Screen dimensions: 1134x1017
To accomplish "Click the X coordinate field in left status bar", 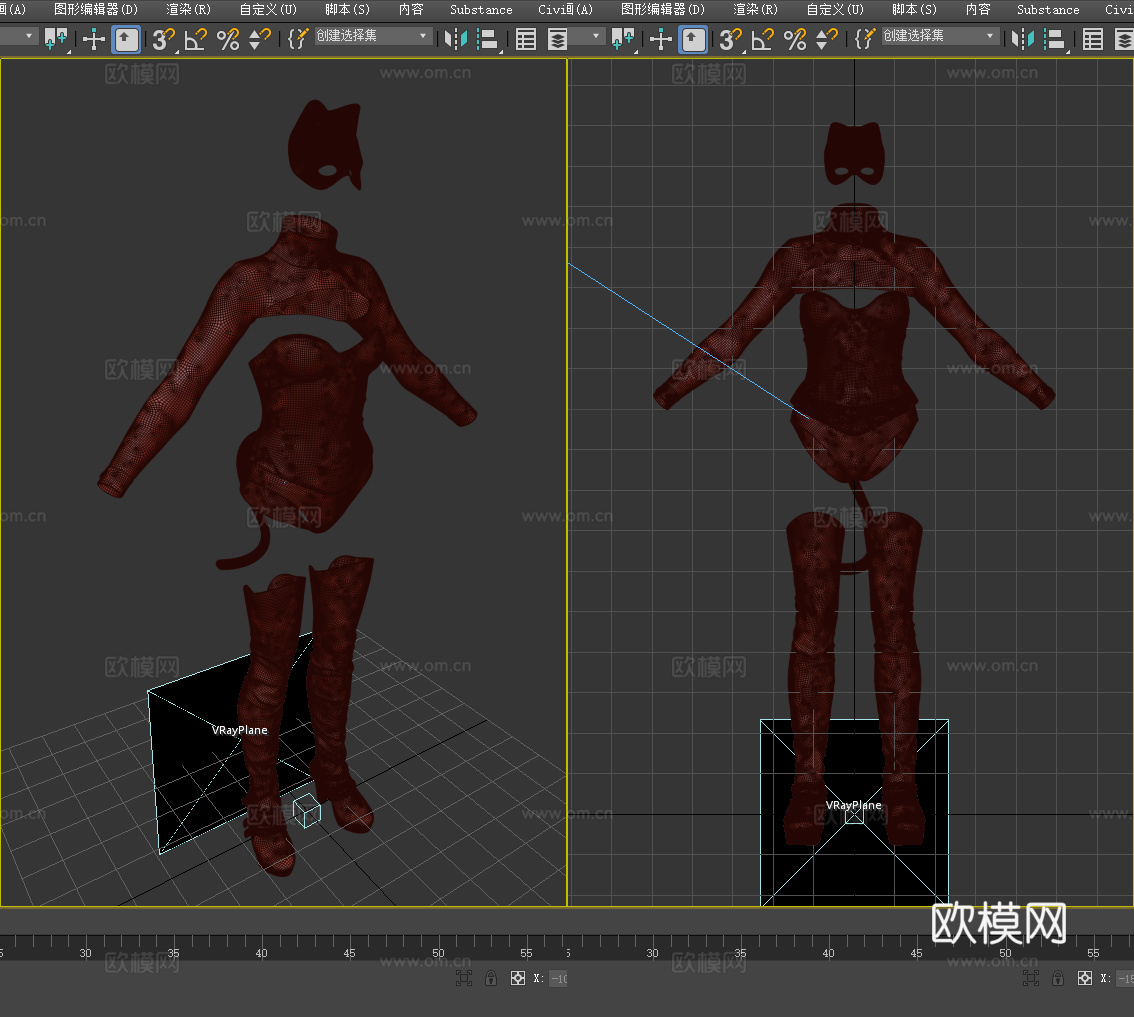I will (558, 979).
